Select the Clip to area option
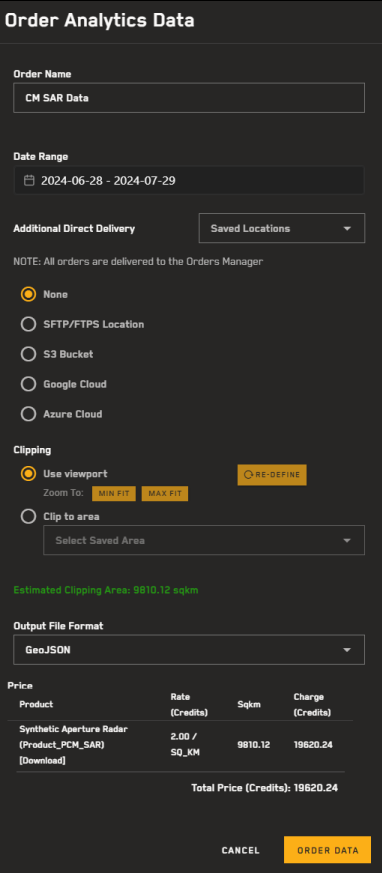Image resolution: width=382 pixels, height=873 pixels. (28, 517)
